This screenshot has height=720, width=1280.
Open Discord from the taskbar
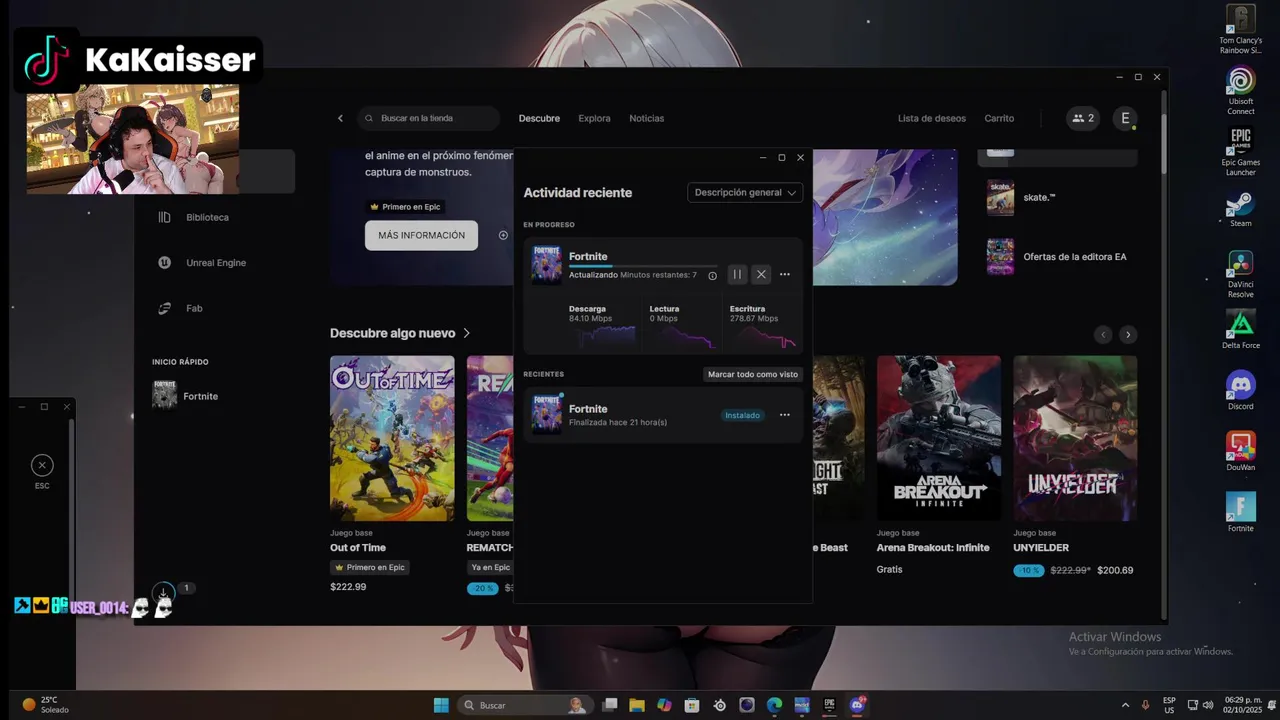pos(857,705)
